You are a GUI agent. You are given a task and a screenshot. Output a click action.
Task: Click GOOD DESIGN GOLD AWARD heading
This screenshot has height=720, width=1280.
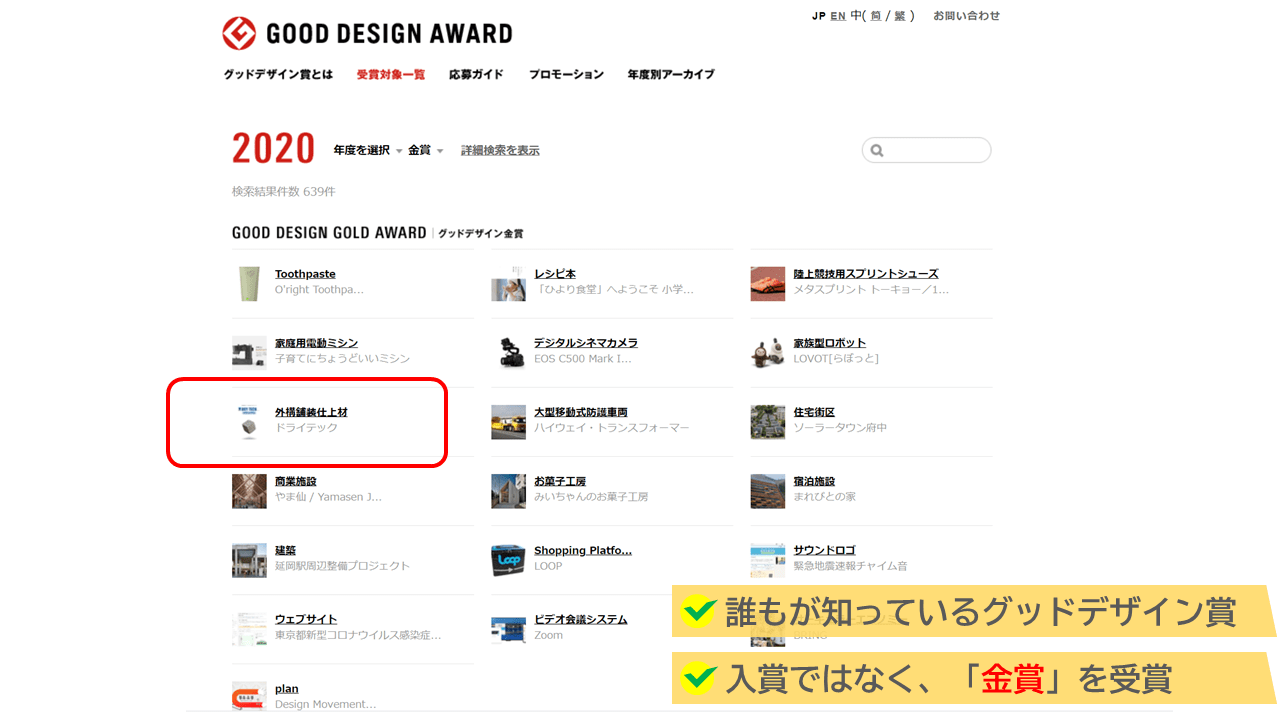click(329, 232)
